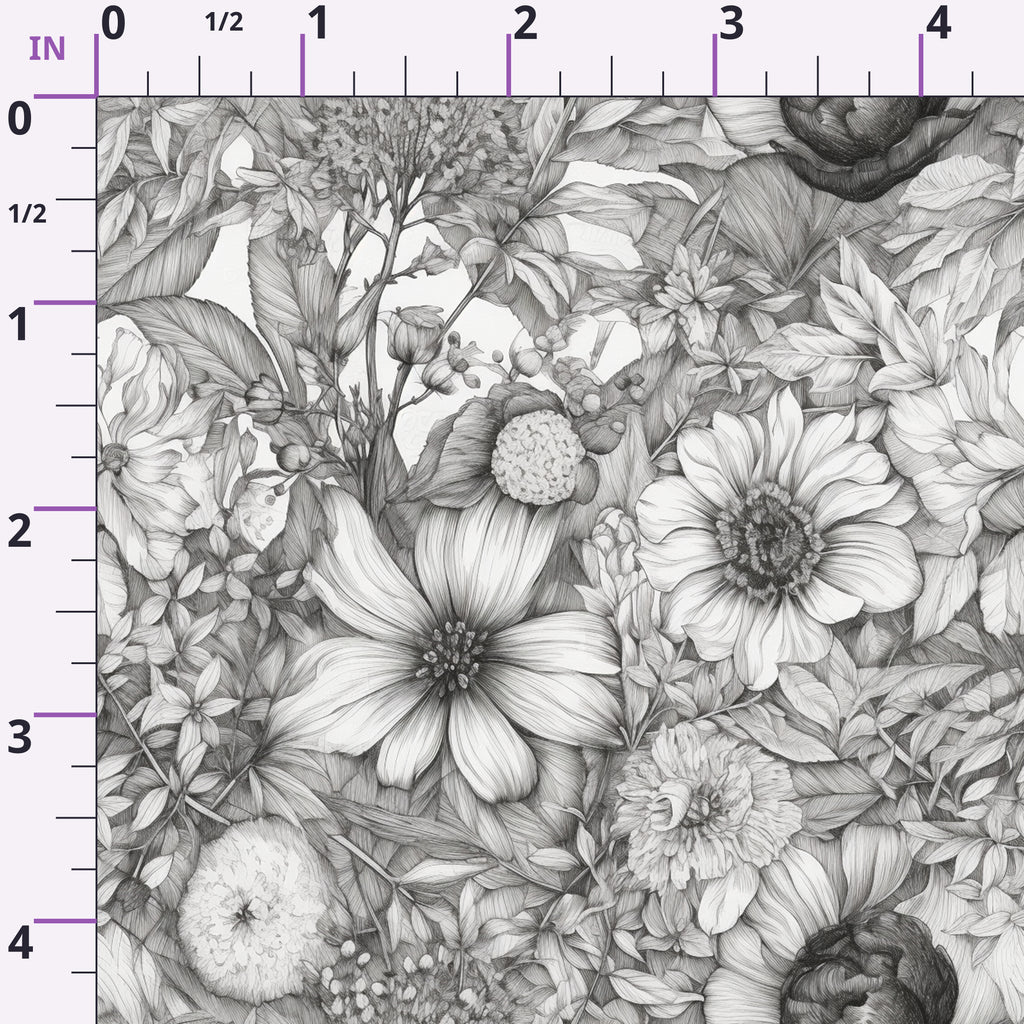The image size is (1024, 1024).
Task: Pick the number 2 on vertical ruler
Action: point(20,531)
